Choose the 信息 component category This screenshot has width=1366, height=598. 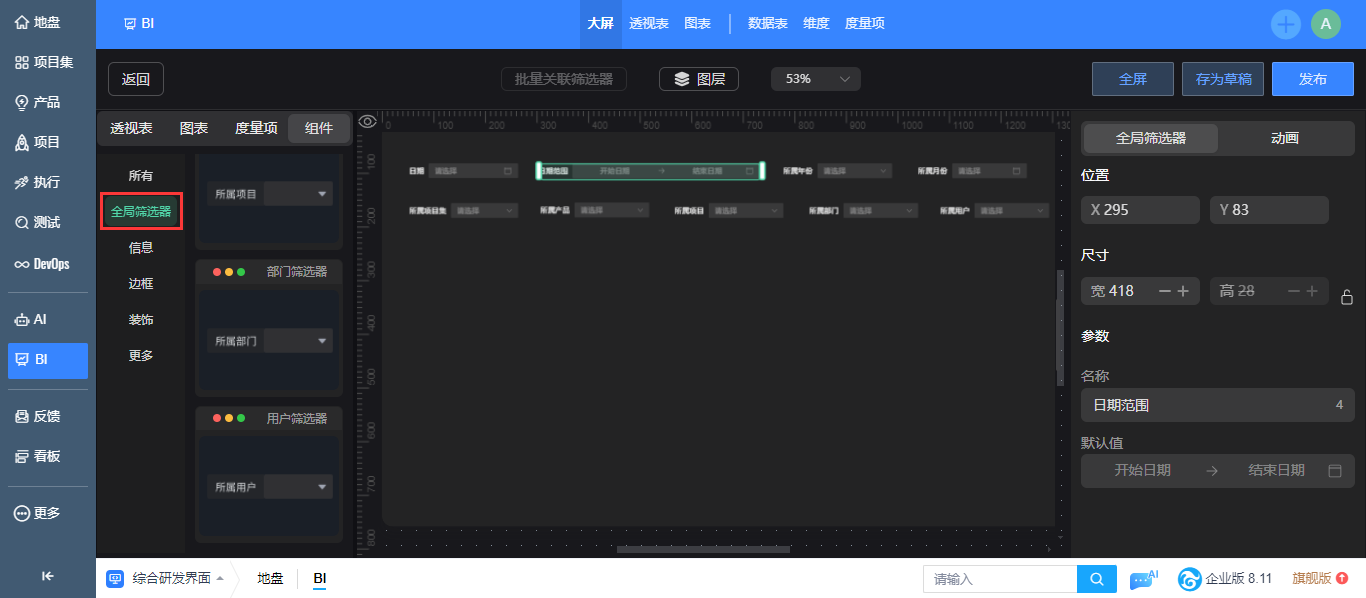pos(141,248)
